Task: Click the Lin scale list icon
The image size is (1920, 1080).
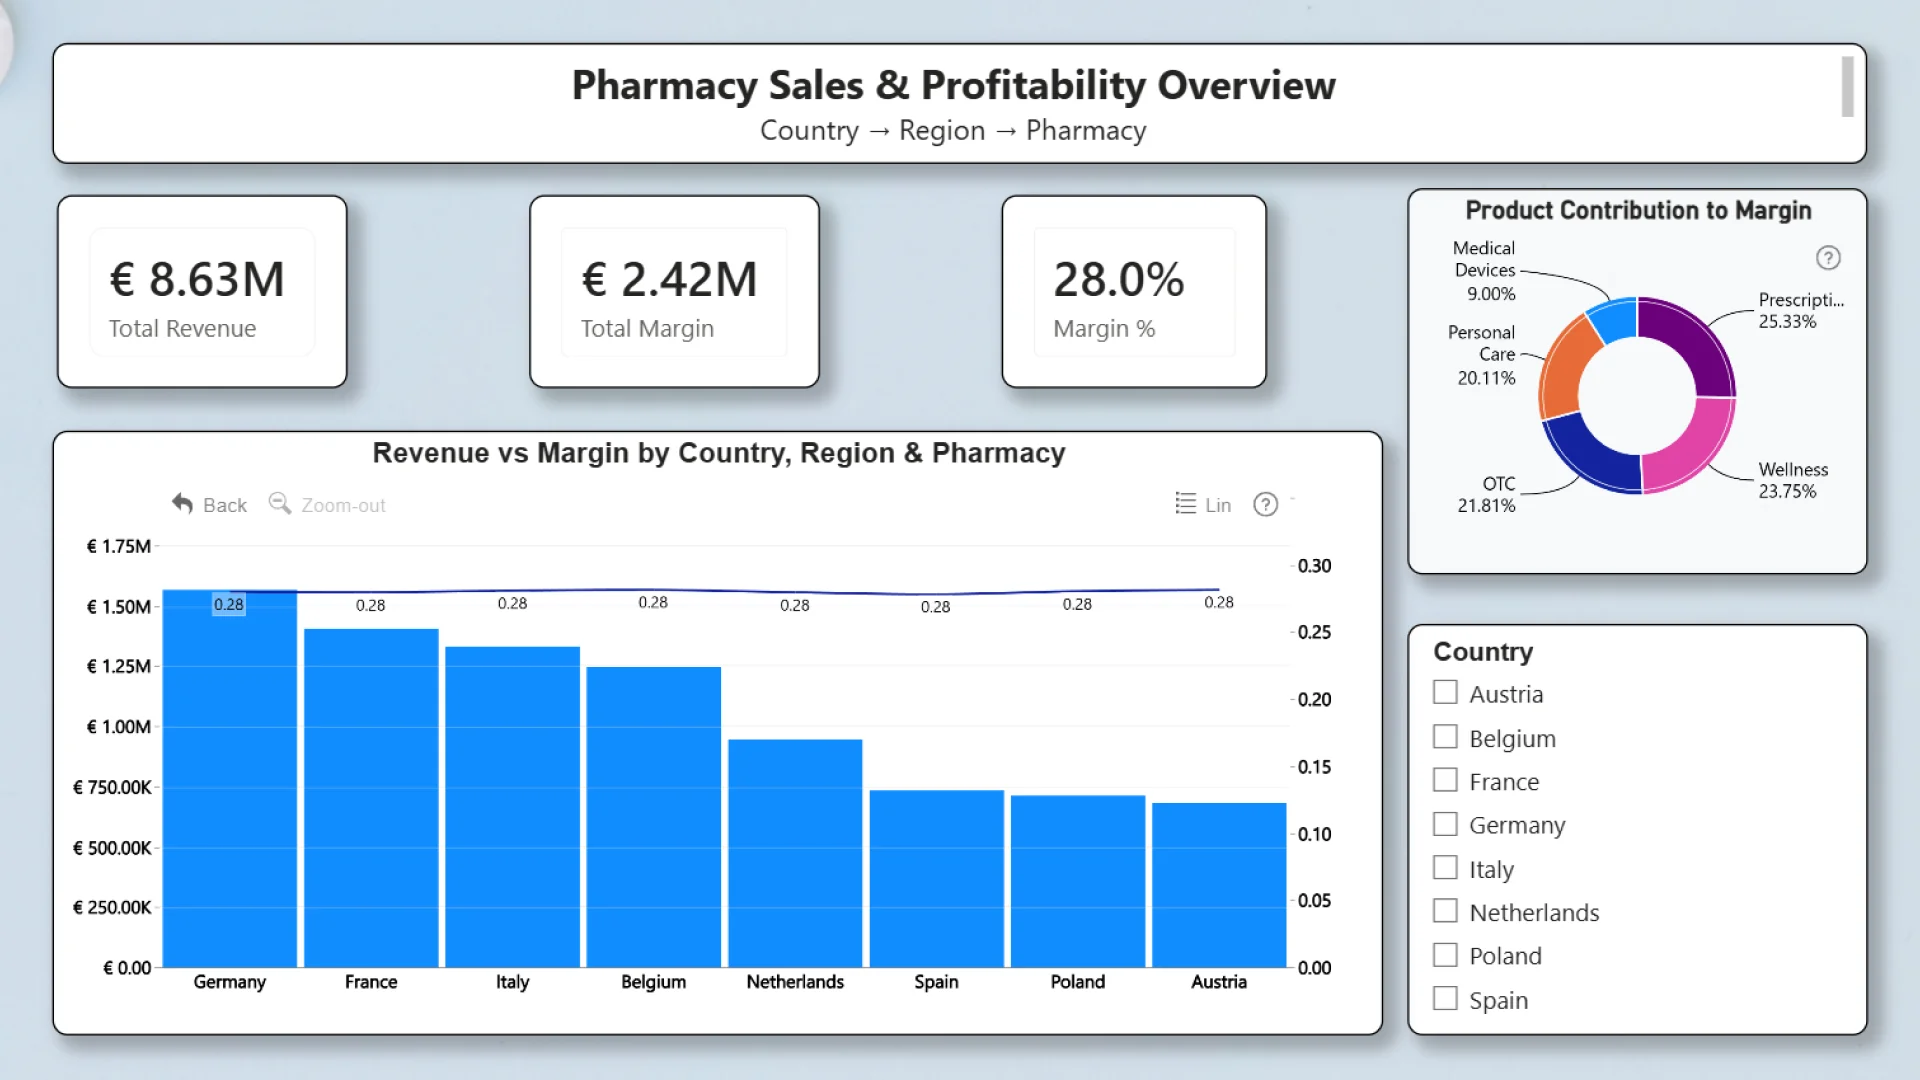Action: (x=1185, y=504)
